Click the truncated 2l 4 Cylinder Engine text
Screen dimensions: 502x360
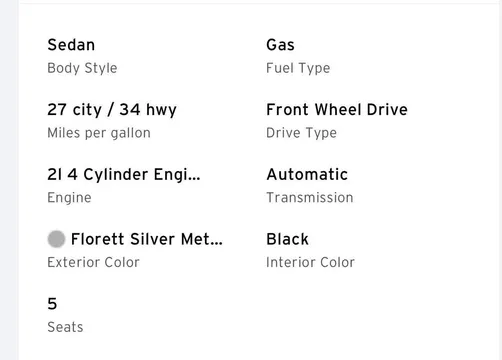coord(124,175)
